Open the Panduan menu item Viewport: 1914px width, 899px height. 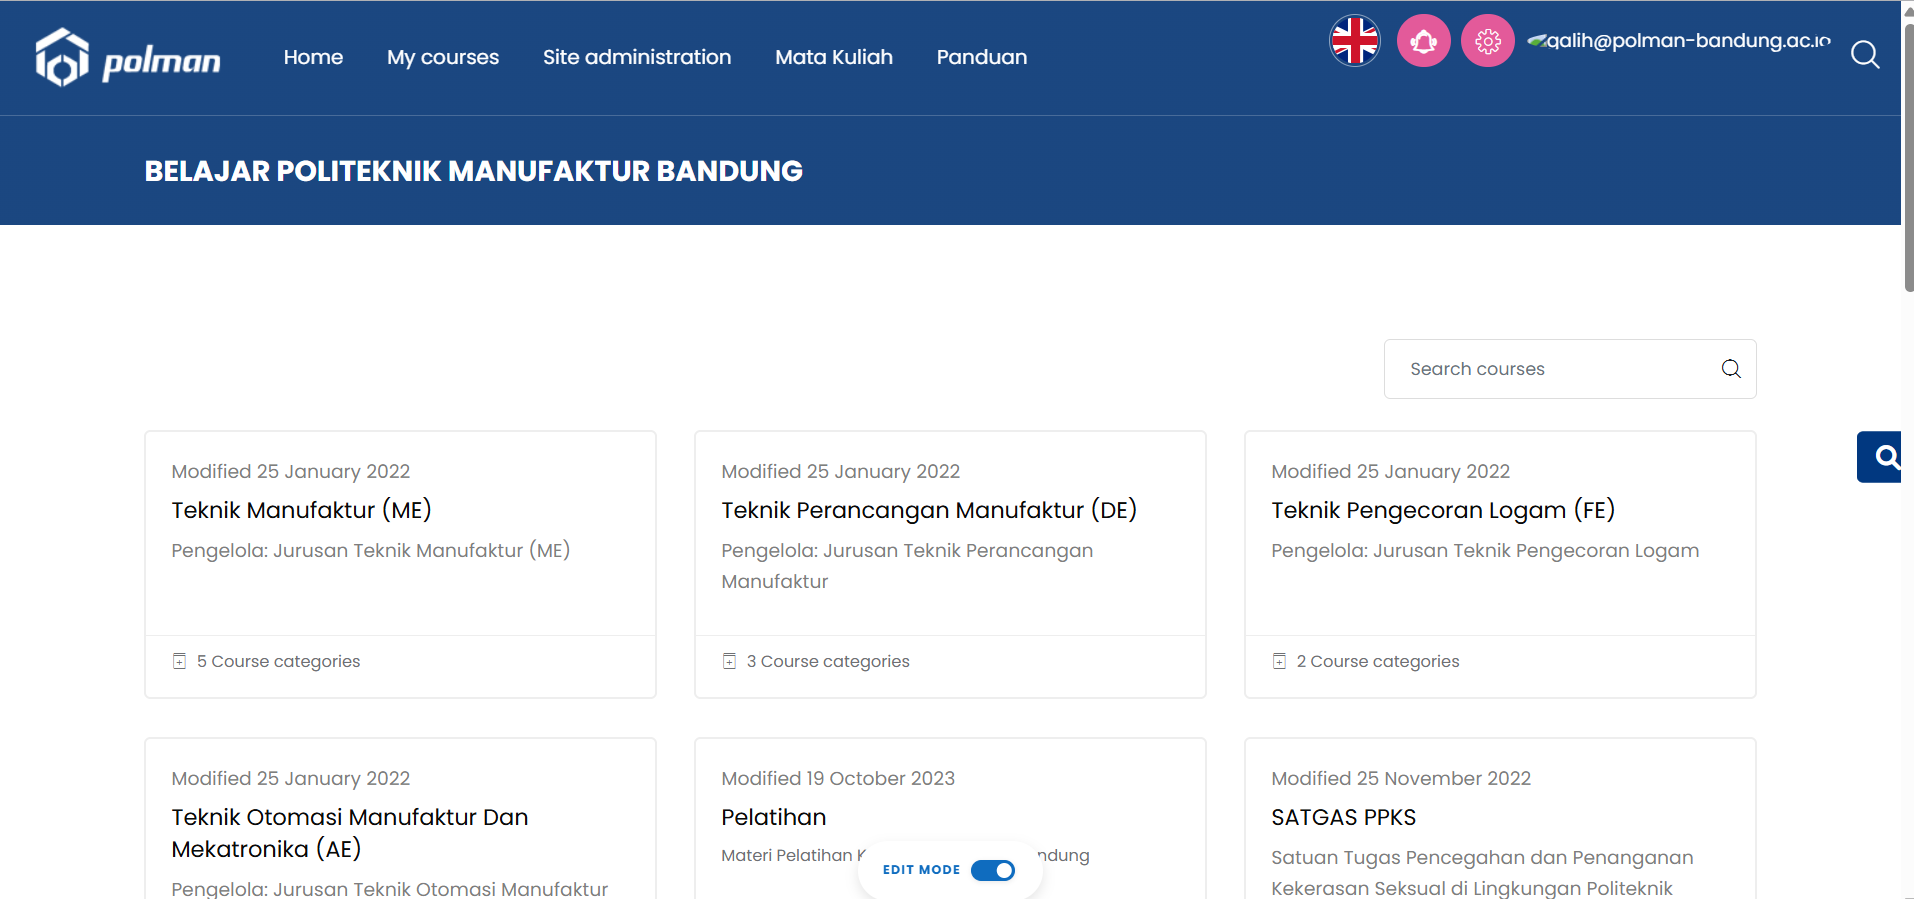(x=982, y=57)
